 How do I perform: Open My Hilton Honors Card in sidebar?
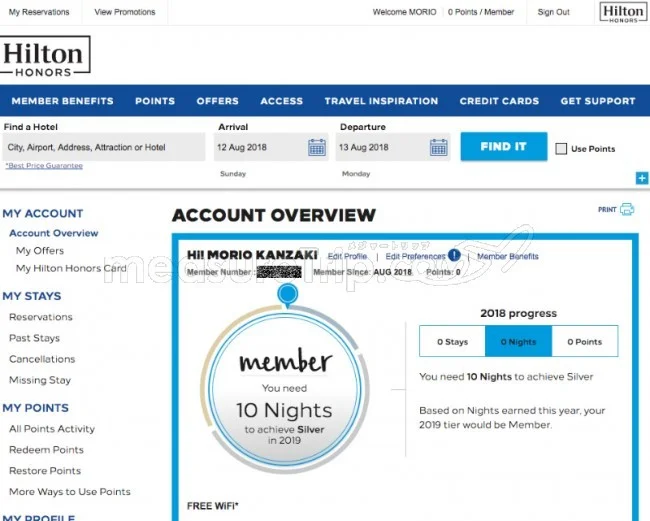tap(71, 268)
